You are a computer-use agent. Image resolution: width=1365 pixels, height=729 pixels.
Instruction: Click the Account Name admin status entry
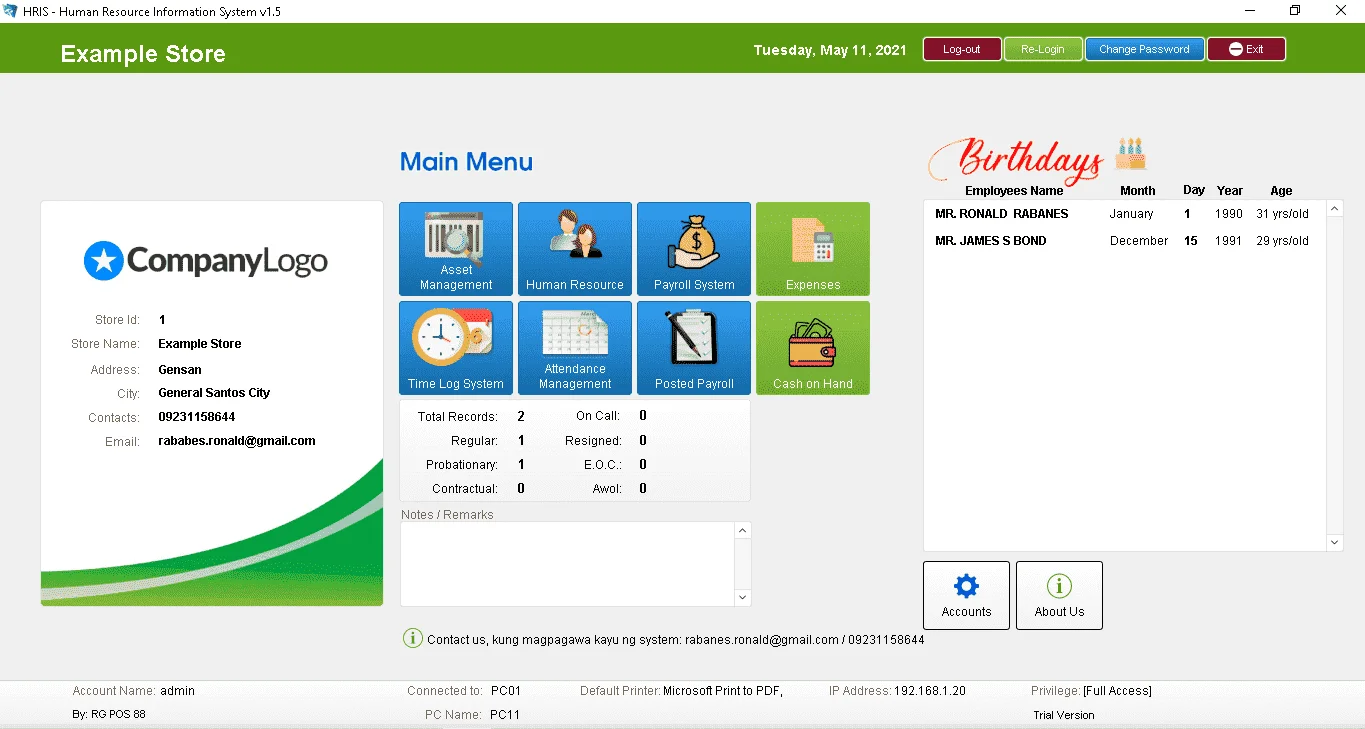tap(133, 691)
